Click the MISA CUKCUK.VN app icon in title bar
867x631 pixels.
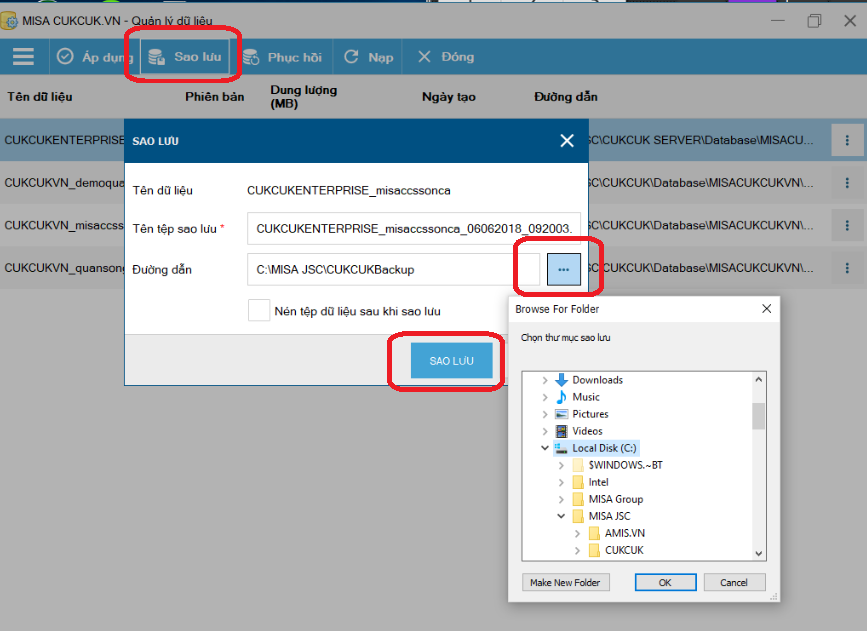tap(9, 21)
